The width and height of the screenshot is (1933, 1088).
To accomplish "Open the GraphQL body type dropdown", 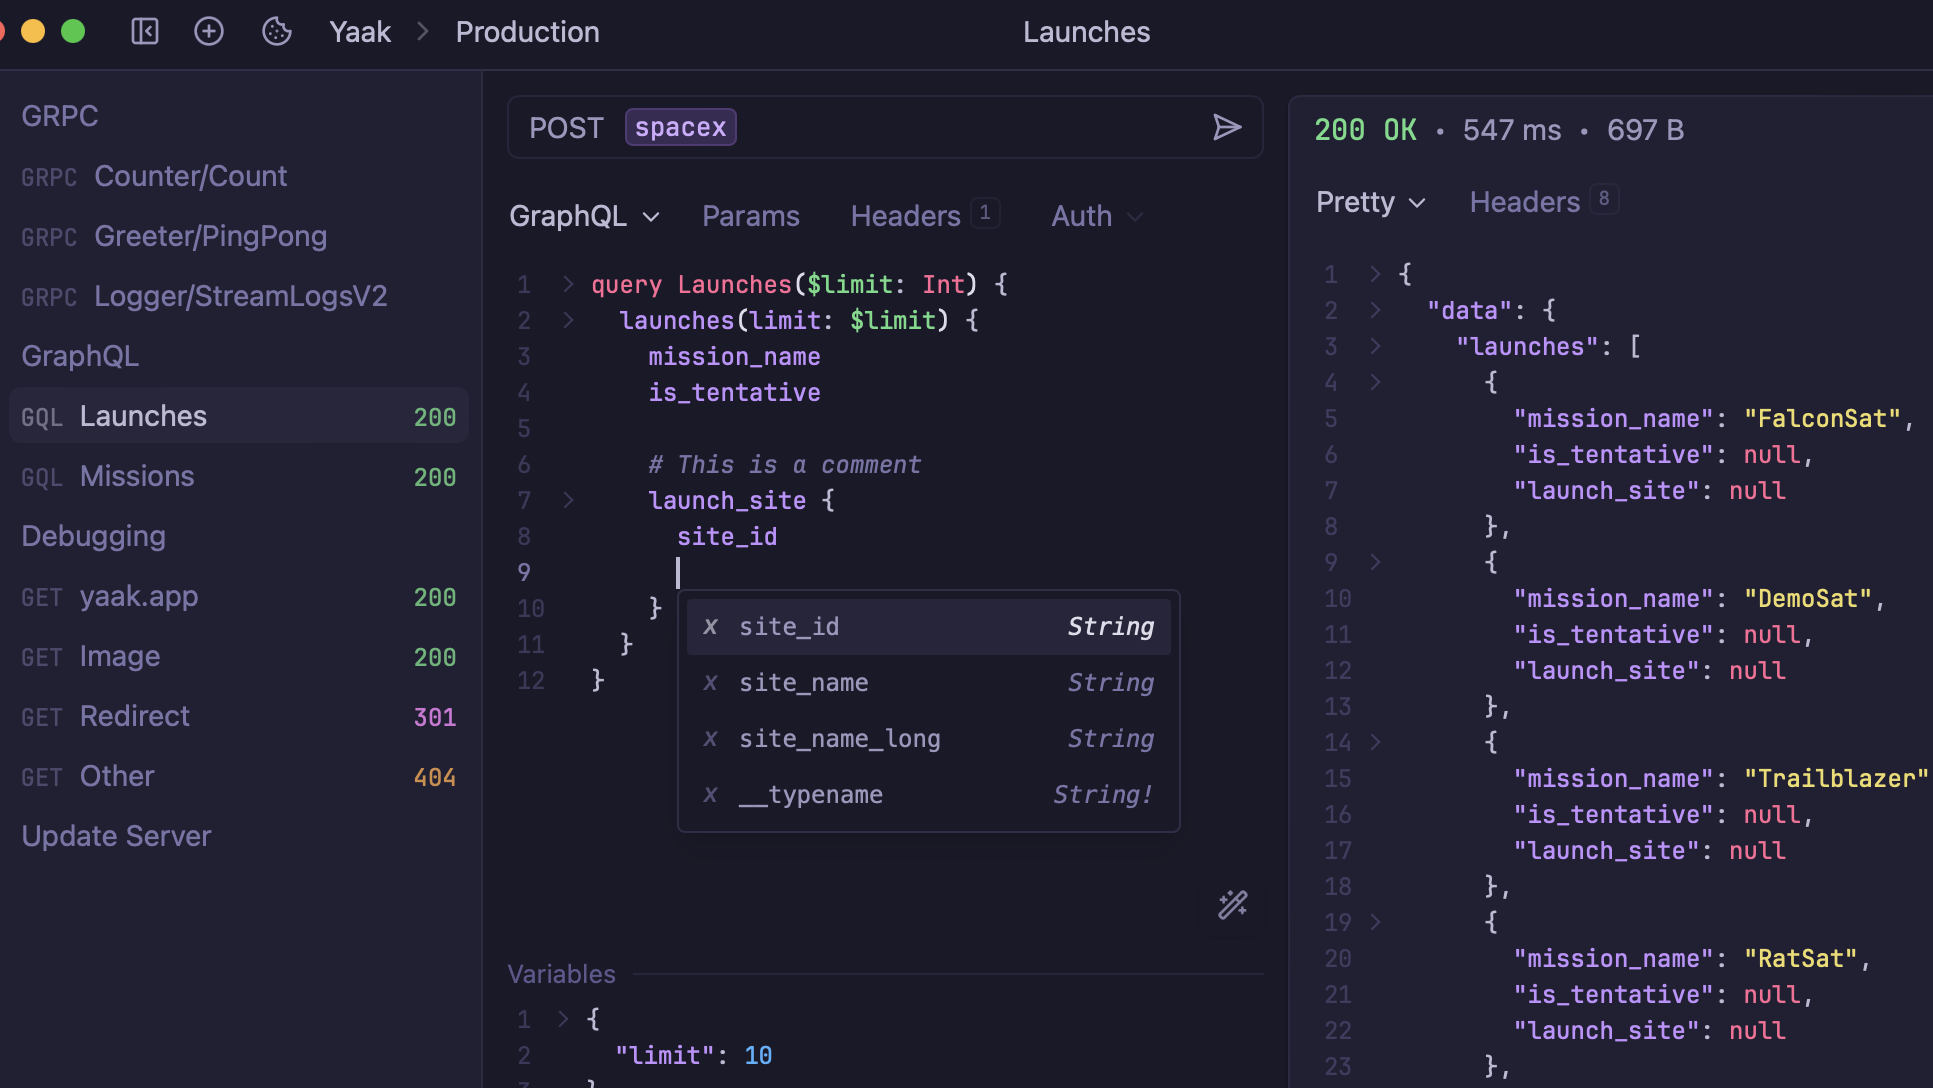I will pos(584,215).
